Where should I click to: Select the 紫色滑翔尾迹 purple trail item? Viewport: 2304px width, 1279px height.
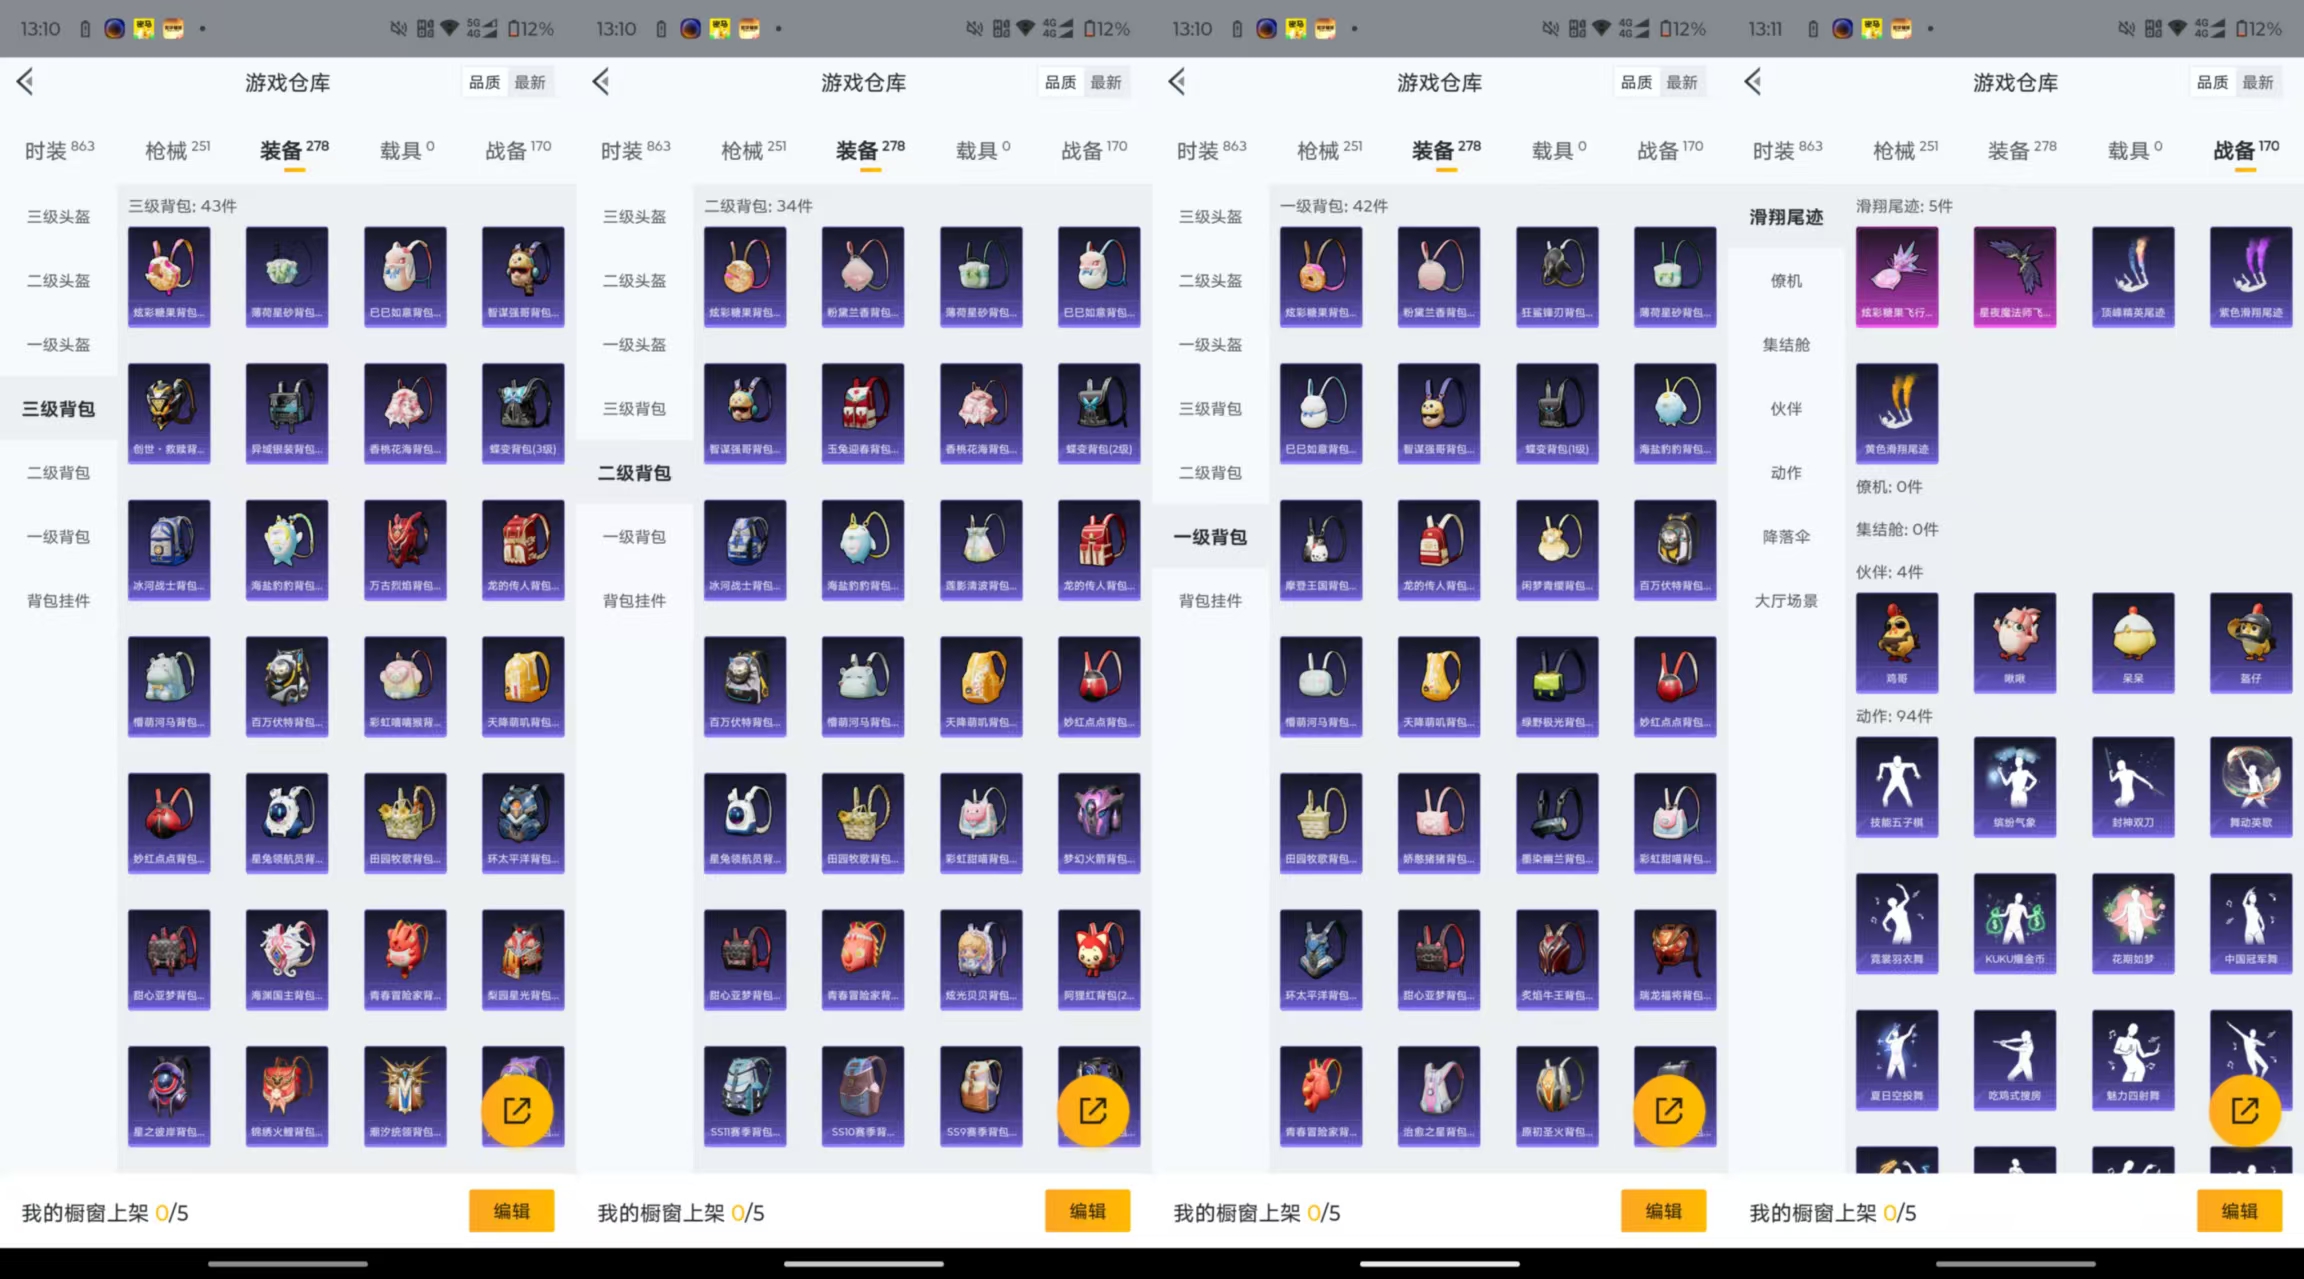tap(2250, 275)
